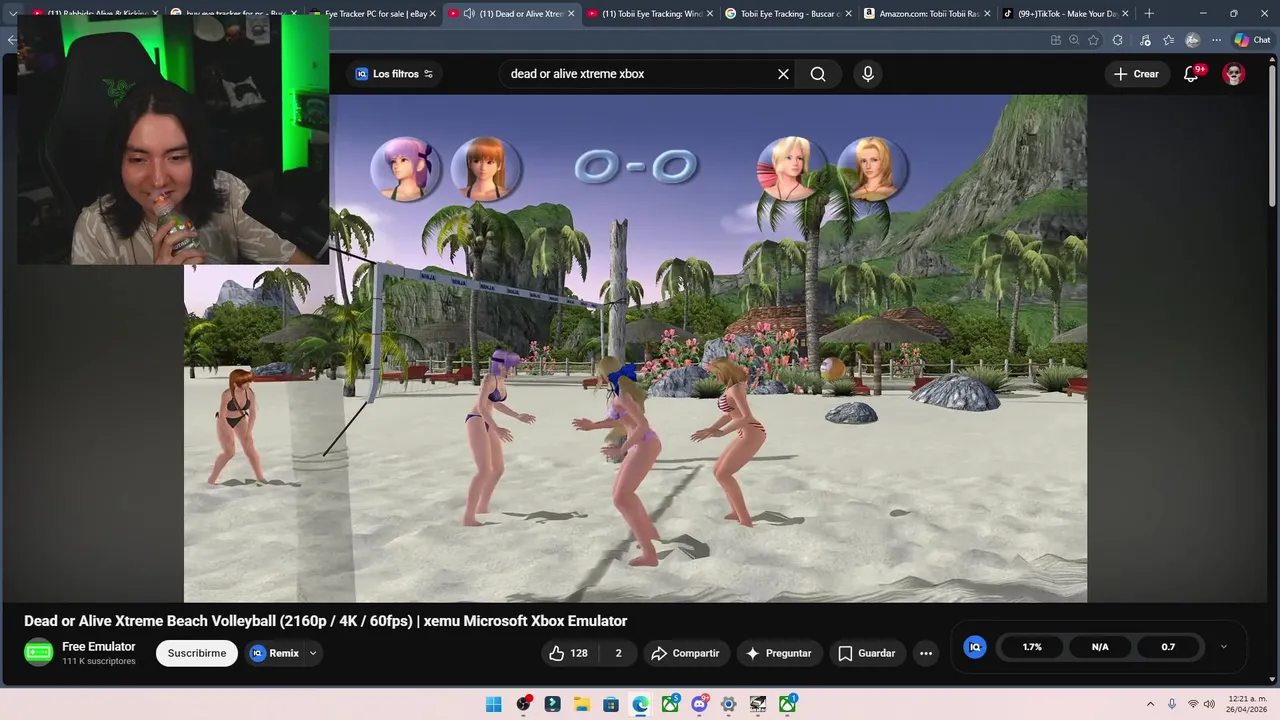Click the media control music-note icon in Edge
This screenshot has width=1280, height=720.
[1144, 40]
